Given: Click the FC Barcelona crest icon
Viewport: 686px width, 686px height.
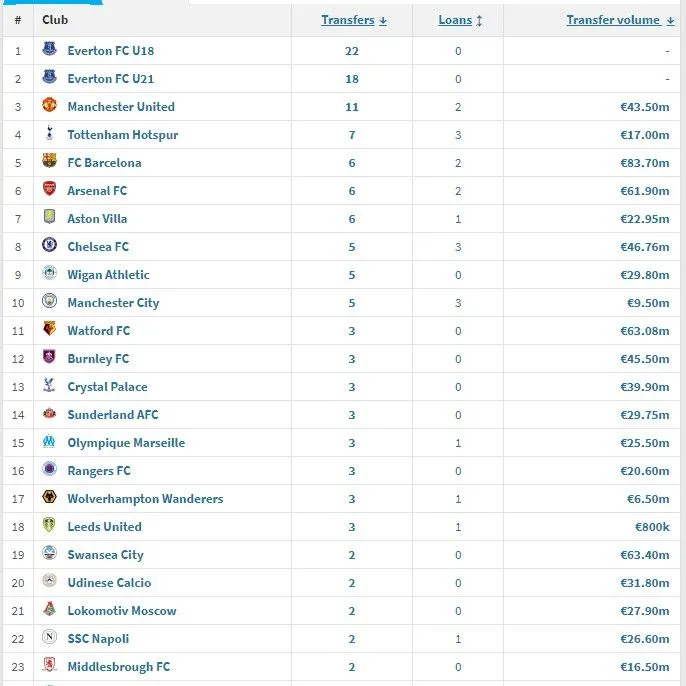Looking at the screenshot, I should pos(50,162).
